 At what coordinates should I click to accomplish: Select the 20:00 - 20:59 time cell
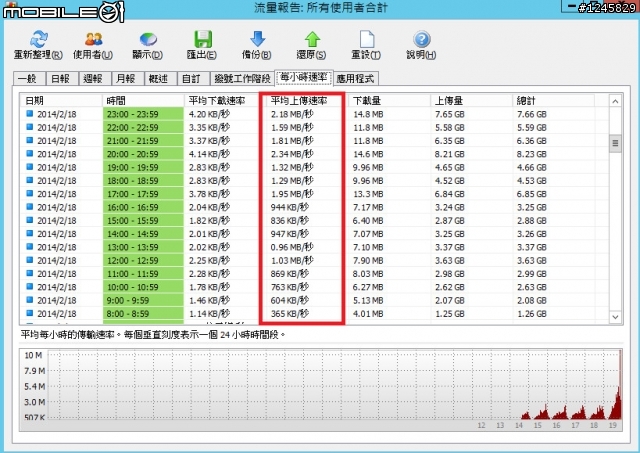click(143, 154)
